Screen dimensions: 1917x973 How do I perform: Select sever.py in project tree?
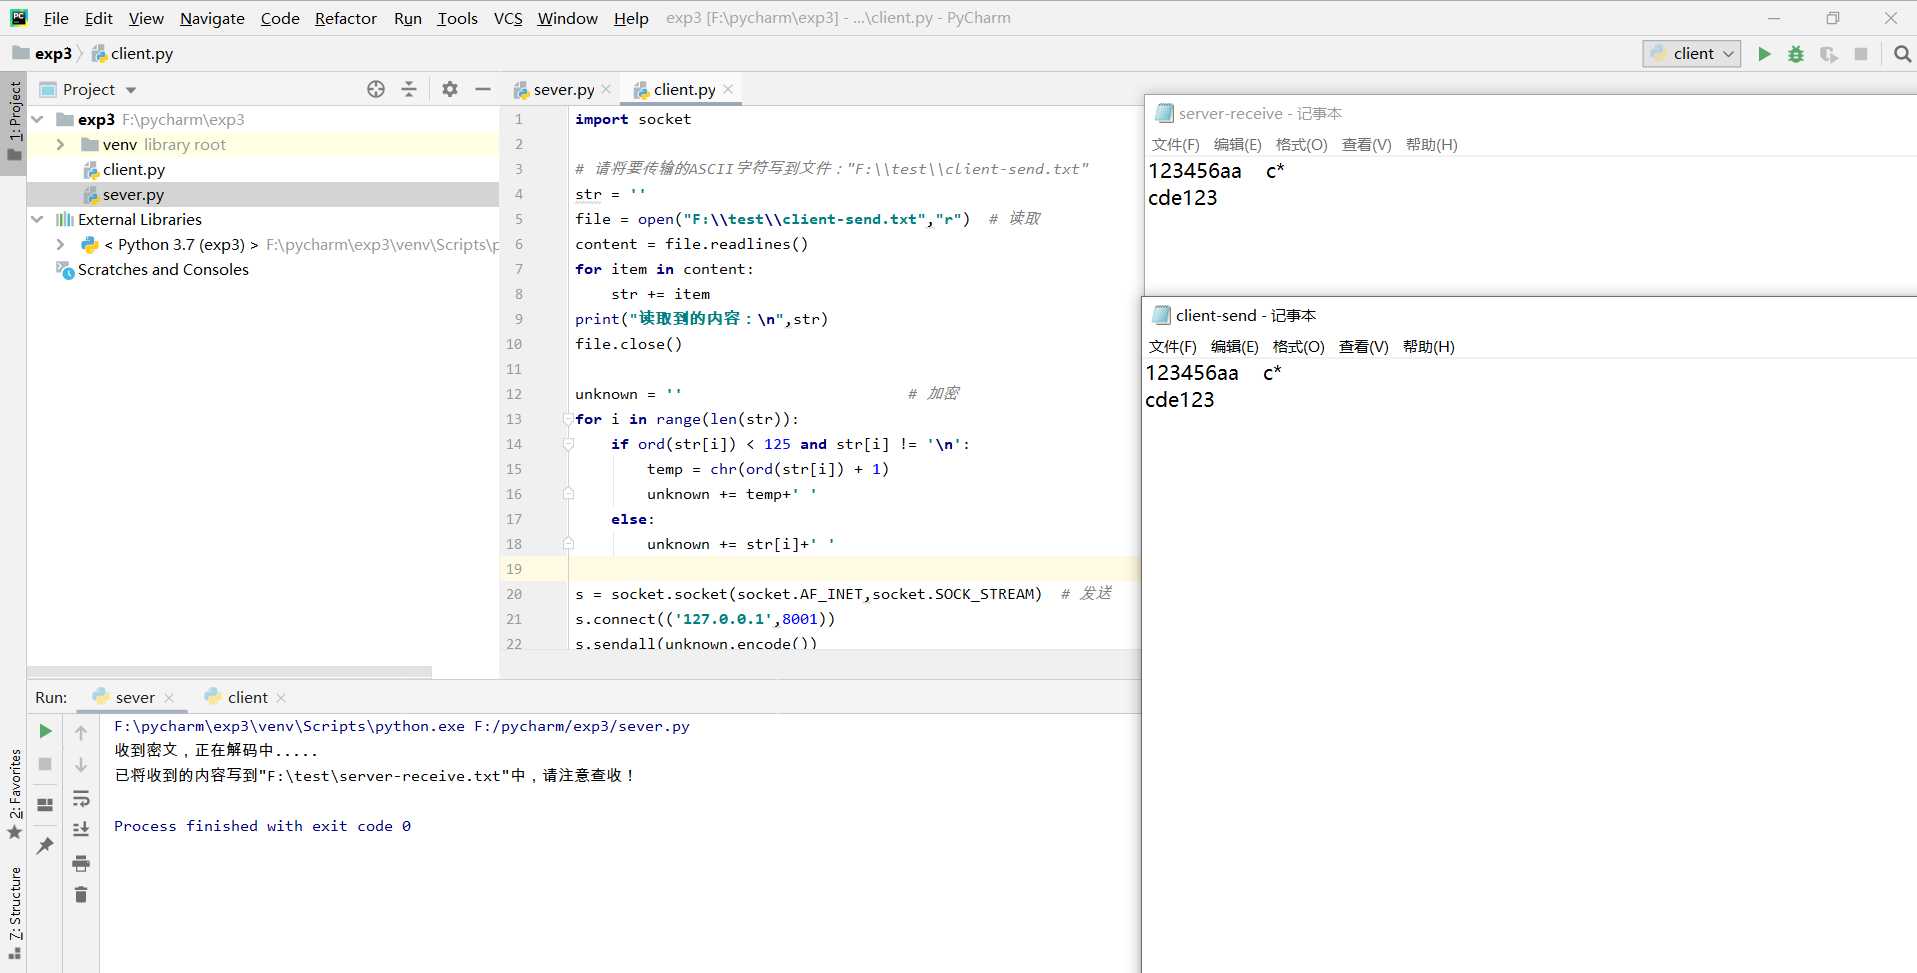coord(133,194)
